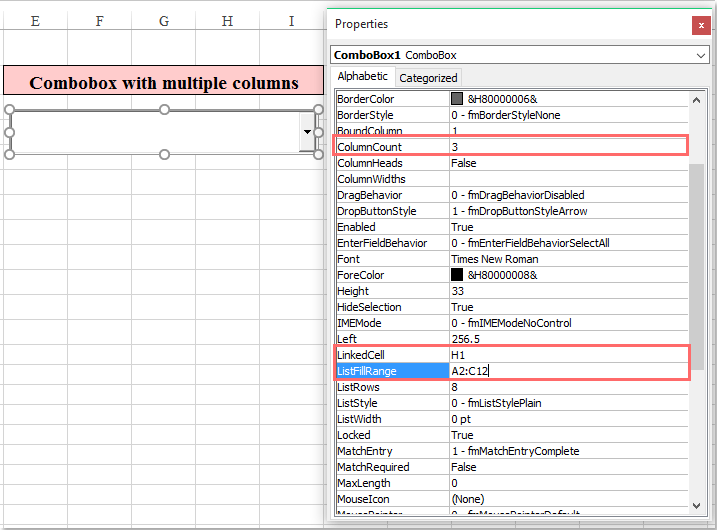Click the top-left resize handle of the combobox
This screenshot has width=717, height=530.
click(10, 110)
